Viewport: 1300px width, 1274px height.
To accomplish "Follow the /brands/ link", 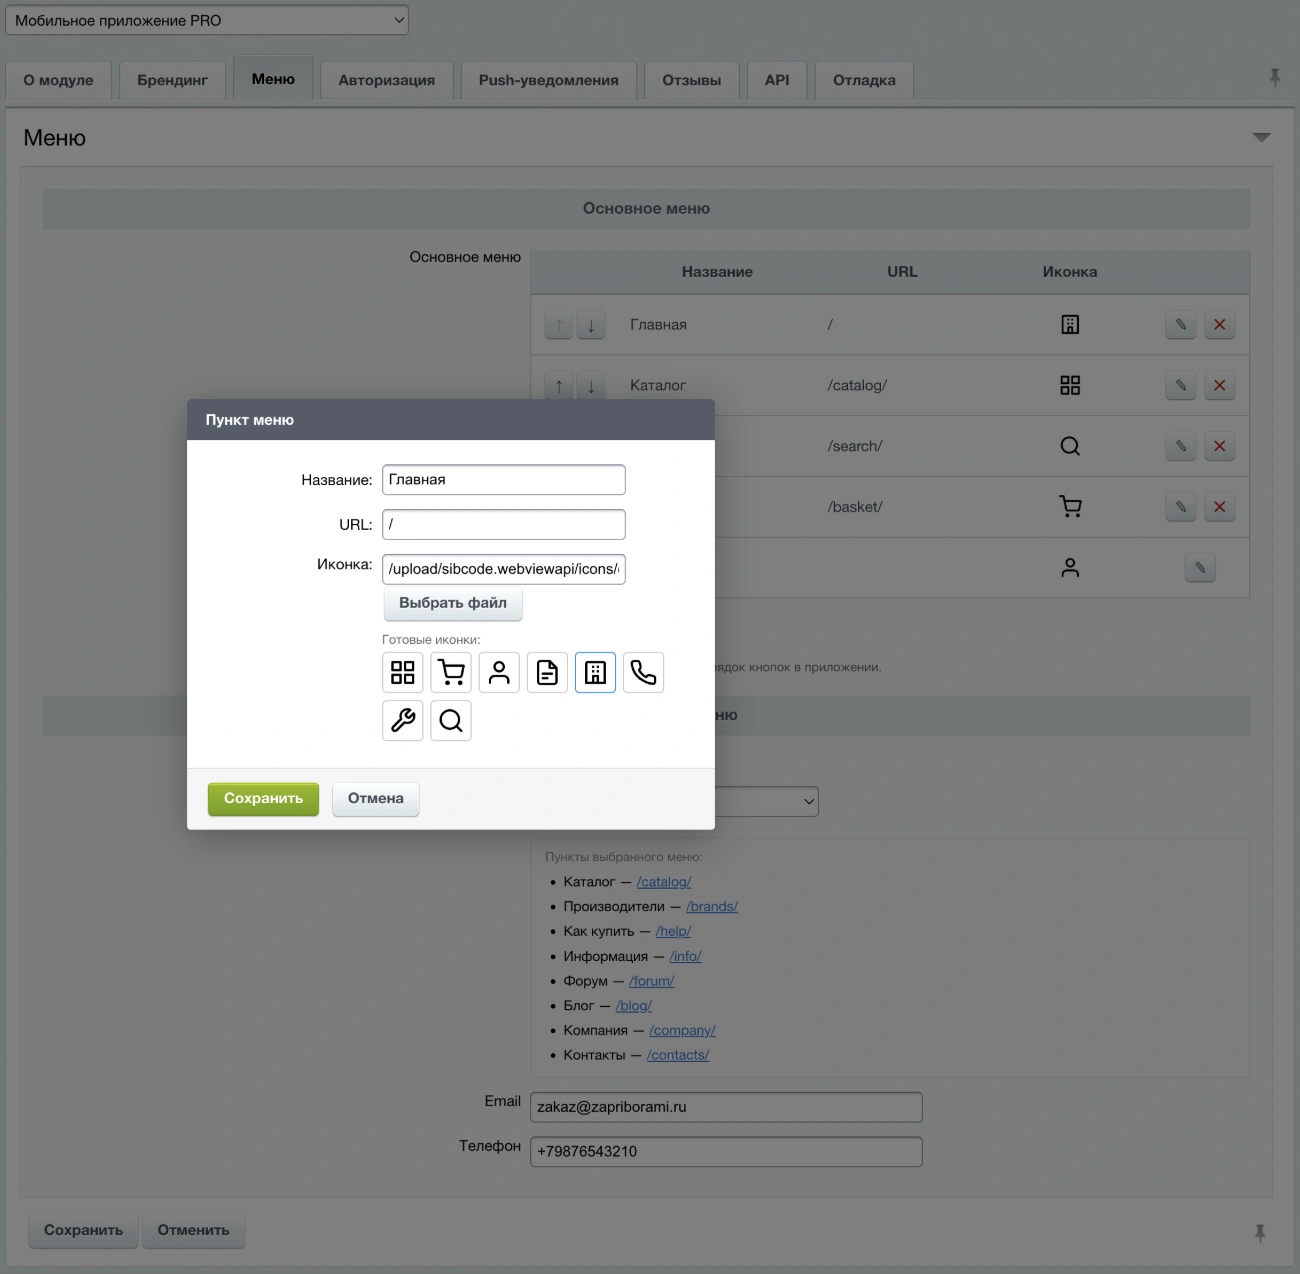I will coord(712,907).
